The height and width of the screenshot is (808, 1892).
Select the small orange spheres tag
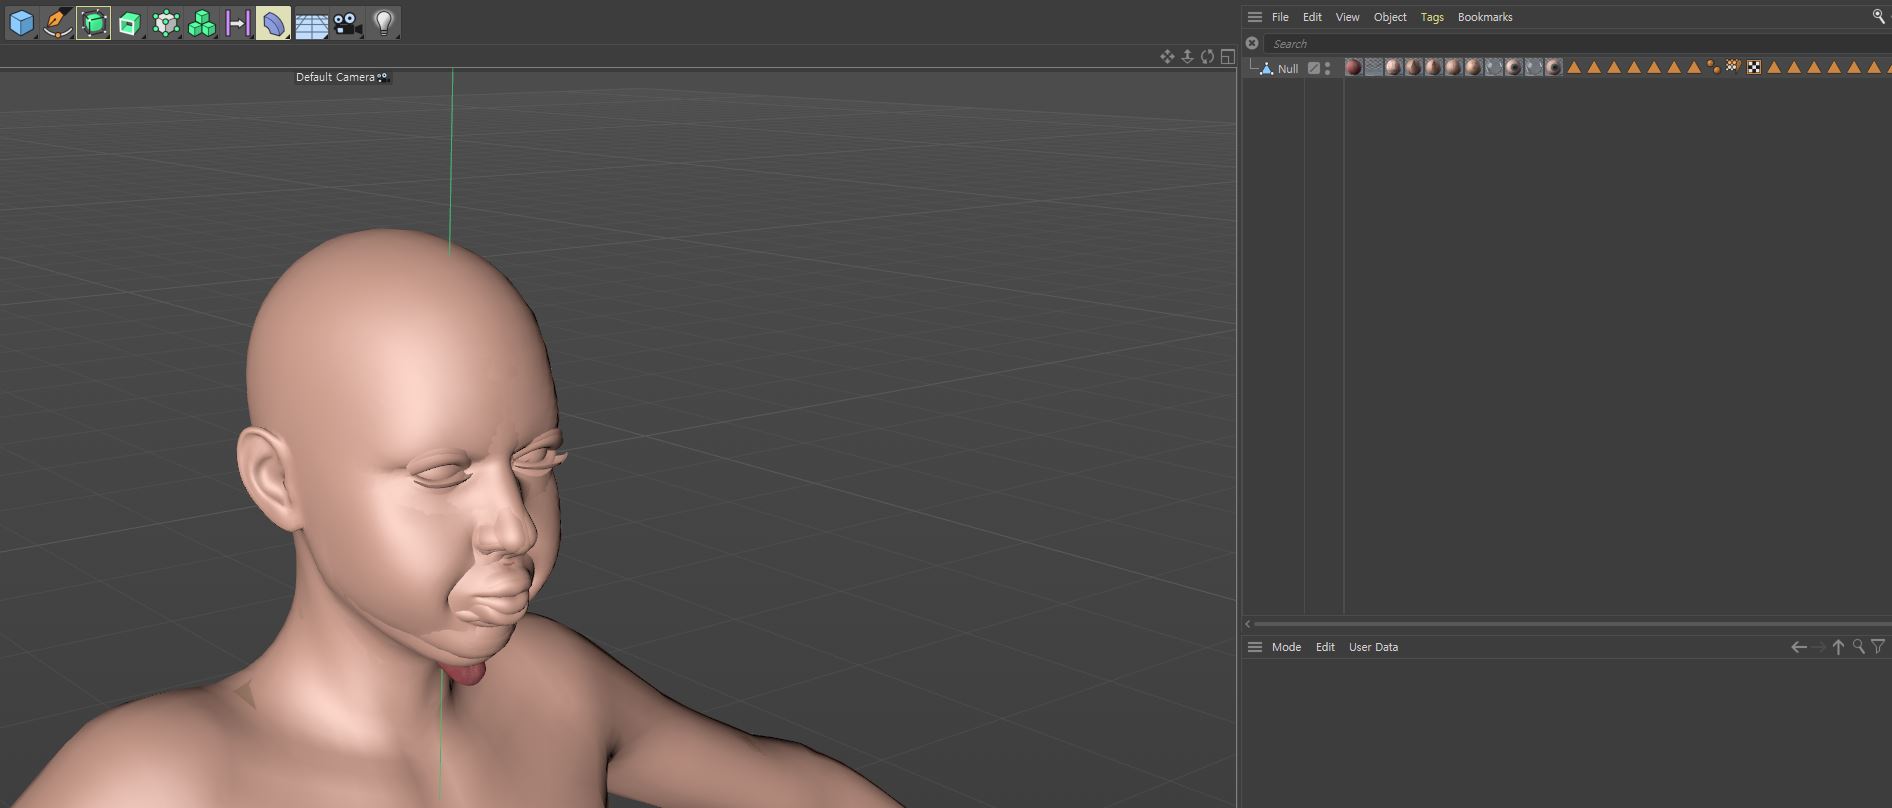click(1713, 67)
